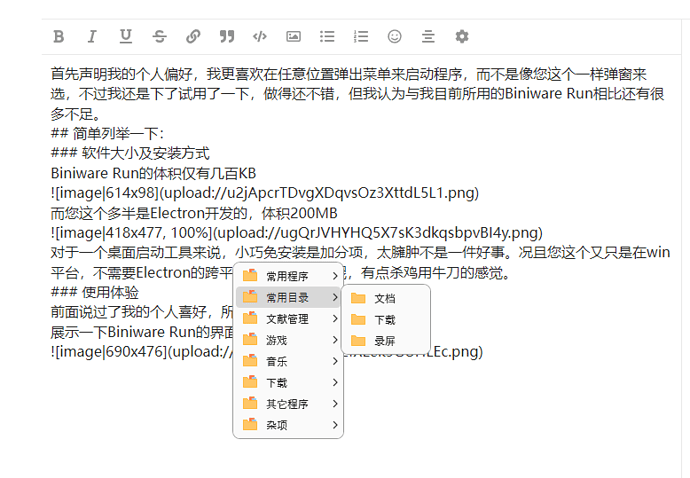Choose 录屏 from the 常用目录 submenu
This screenshot has height=478, width=690.
point(384,341)
